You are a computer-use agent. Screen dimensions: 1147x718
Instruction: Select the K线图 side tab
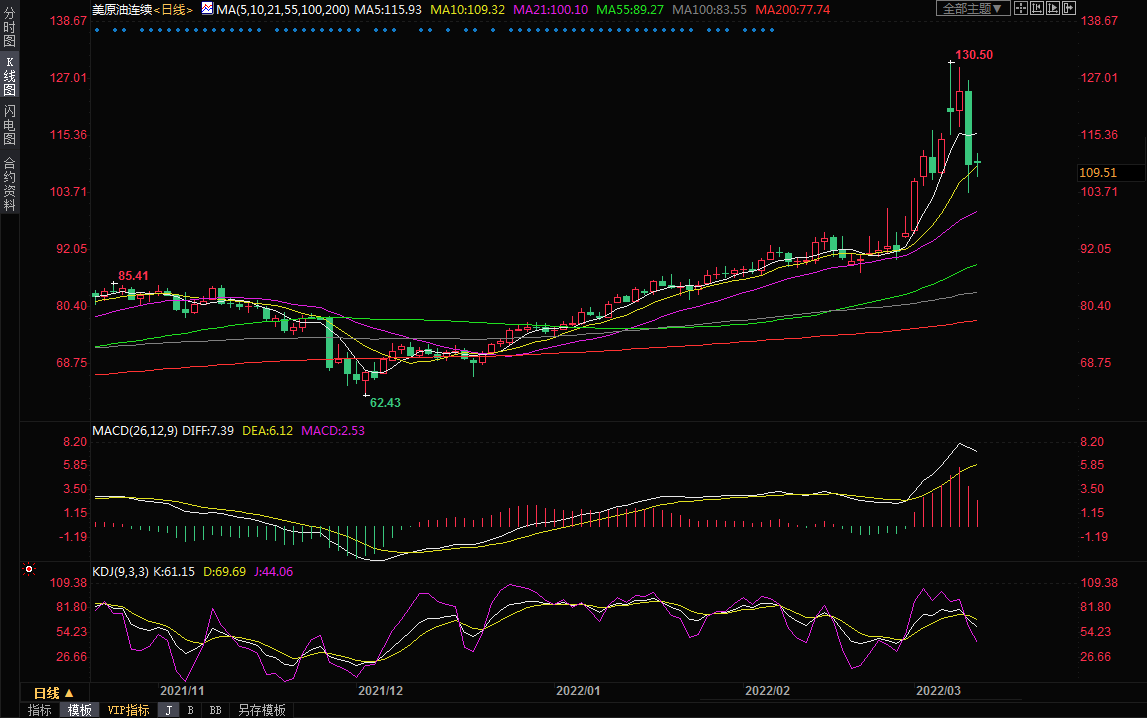[x=9, y=76]
